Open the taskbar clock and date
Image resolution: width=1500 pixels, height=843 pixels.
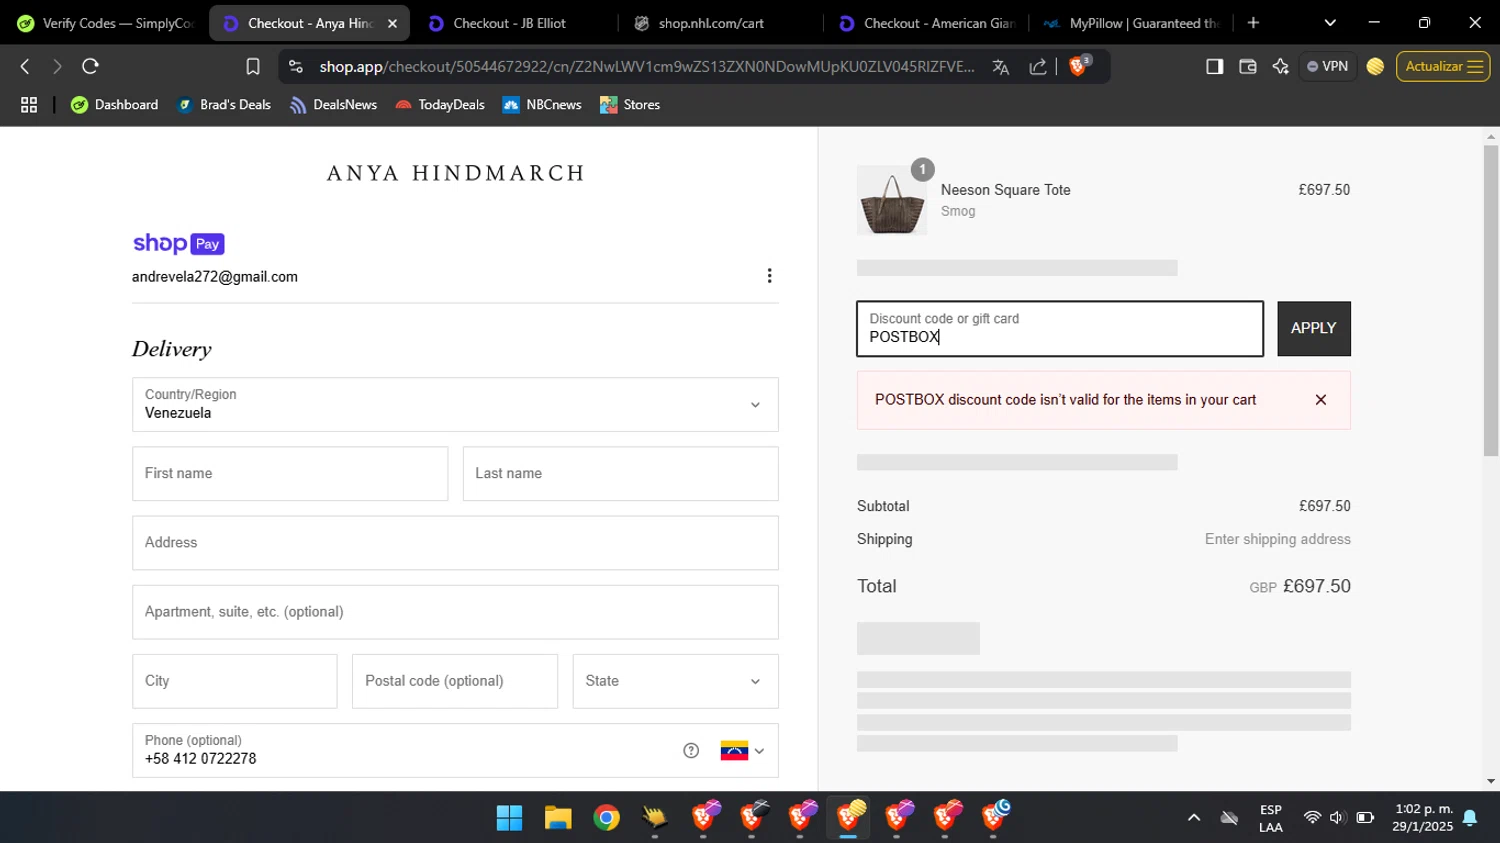pyautogui.click(x=1423, y=818)
